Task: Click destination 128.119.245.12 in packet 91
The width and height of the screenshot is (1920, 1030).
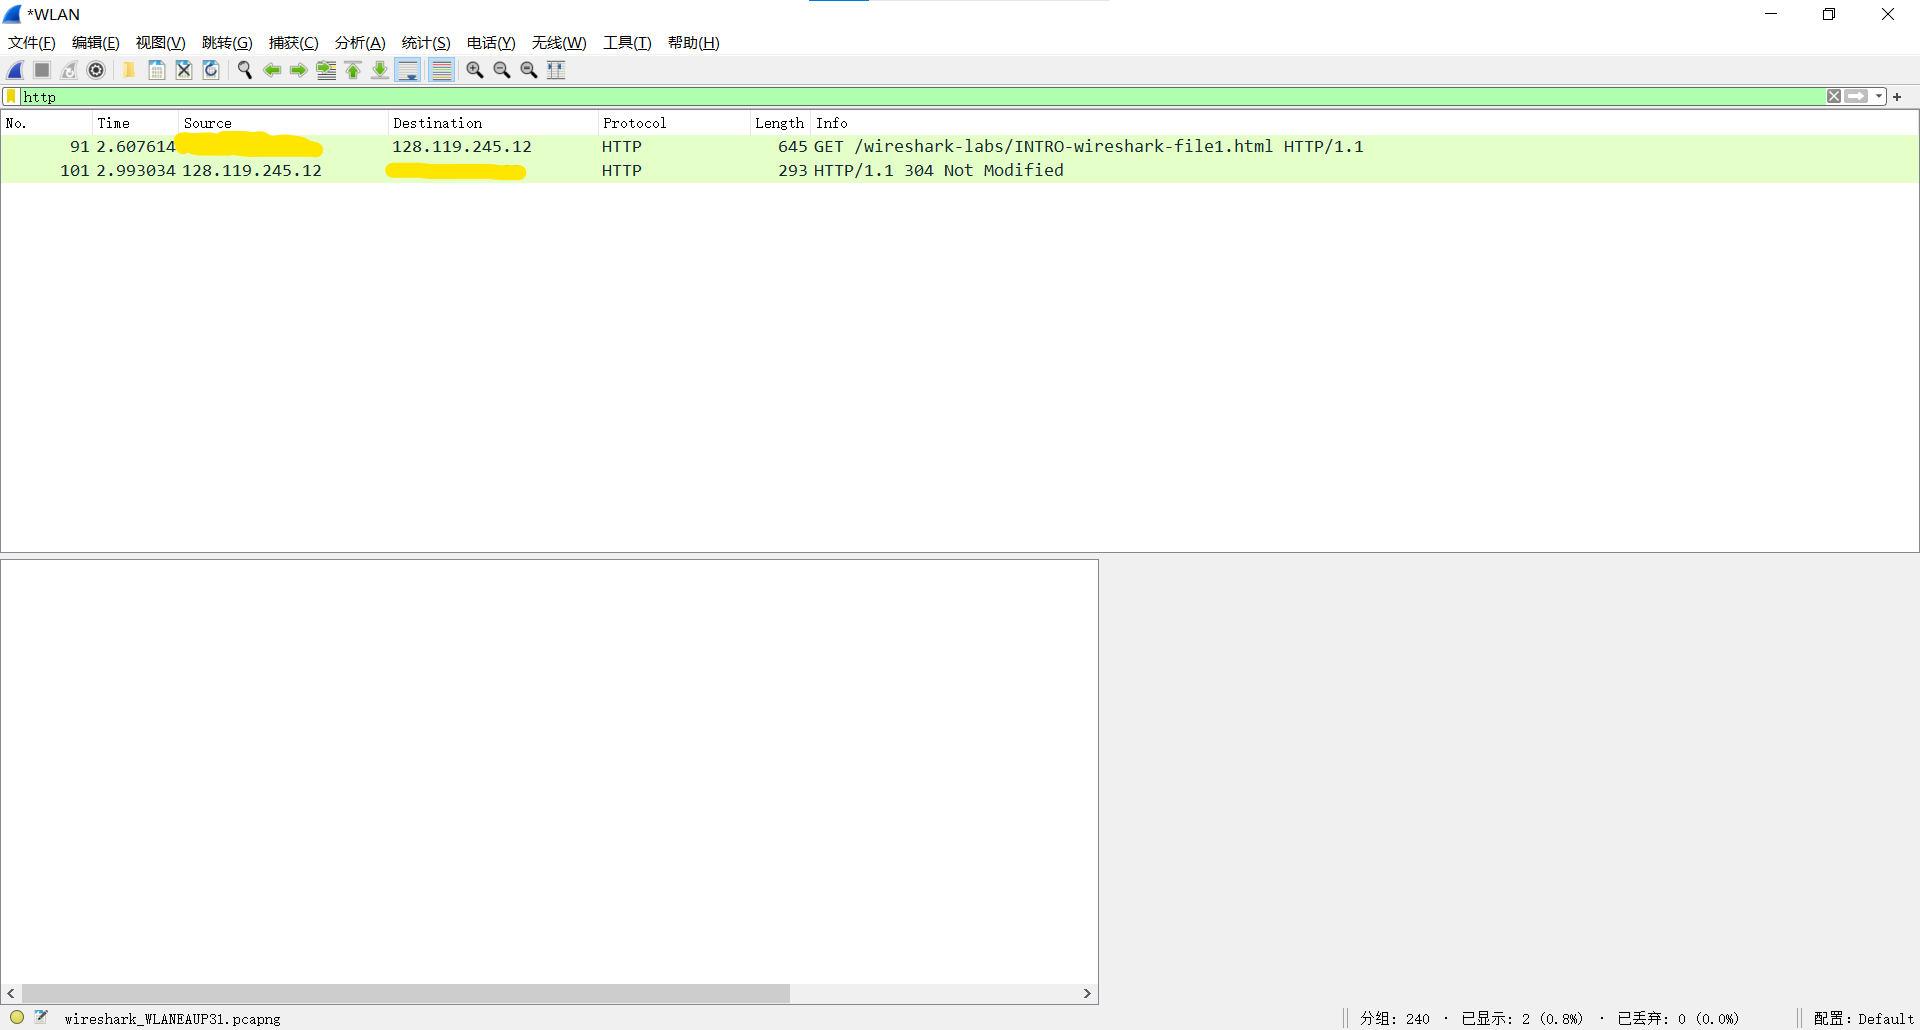Action: tap(462, 147)
